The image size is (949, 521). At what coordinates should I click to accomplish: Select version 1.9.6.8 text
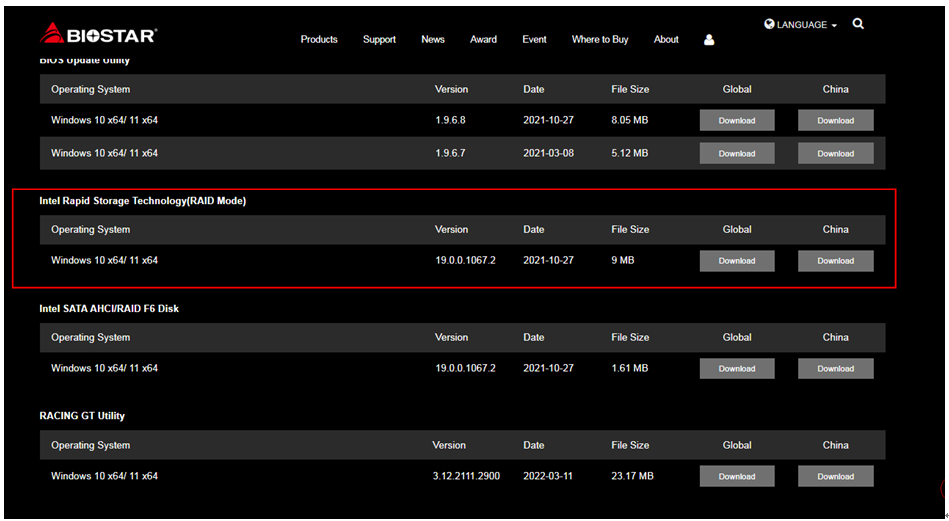point(450,120)
